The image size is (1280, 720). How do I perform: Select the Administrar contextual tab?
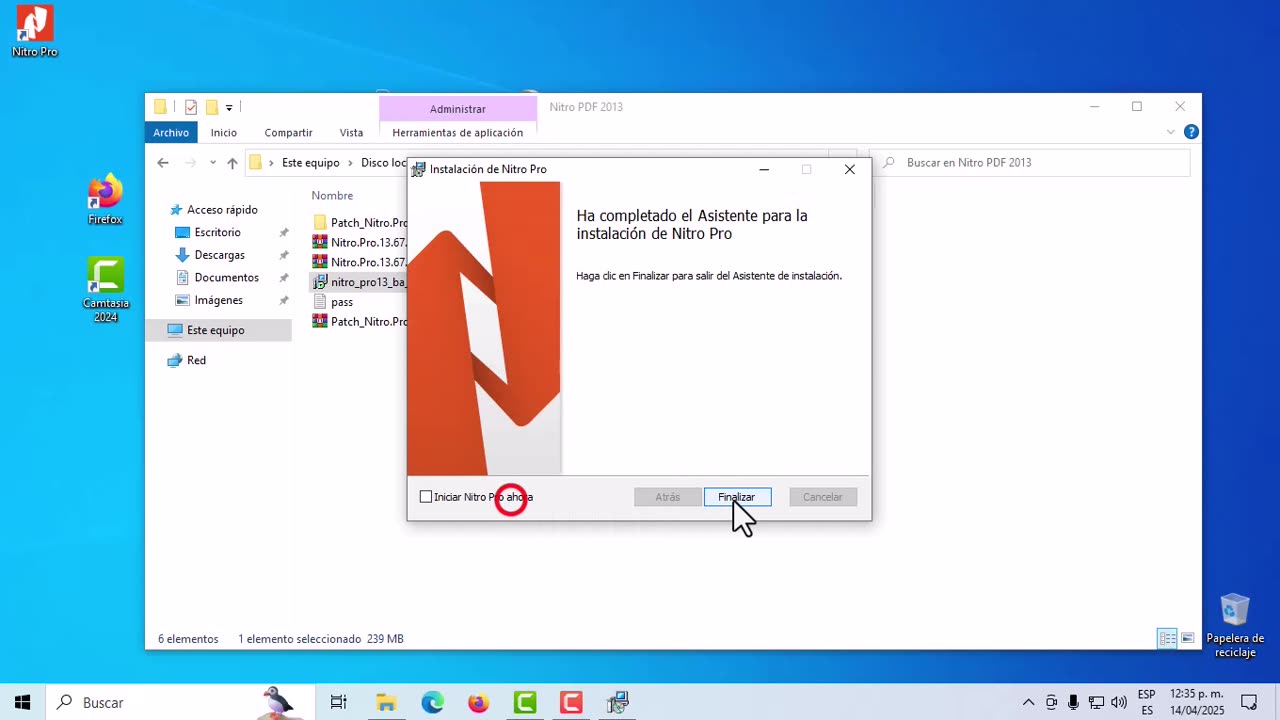point(458,109)
